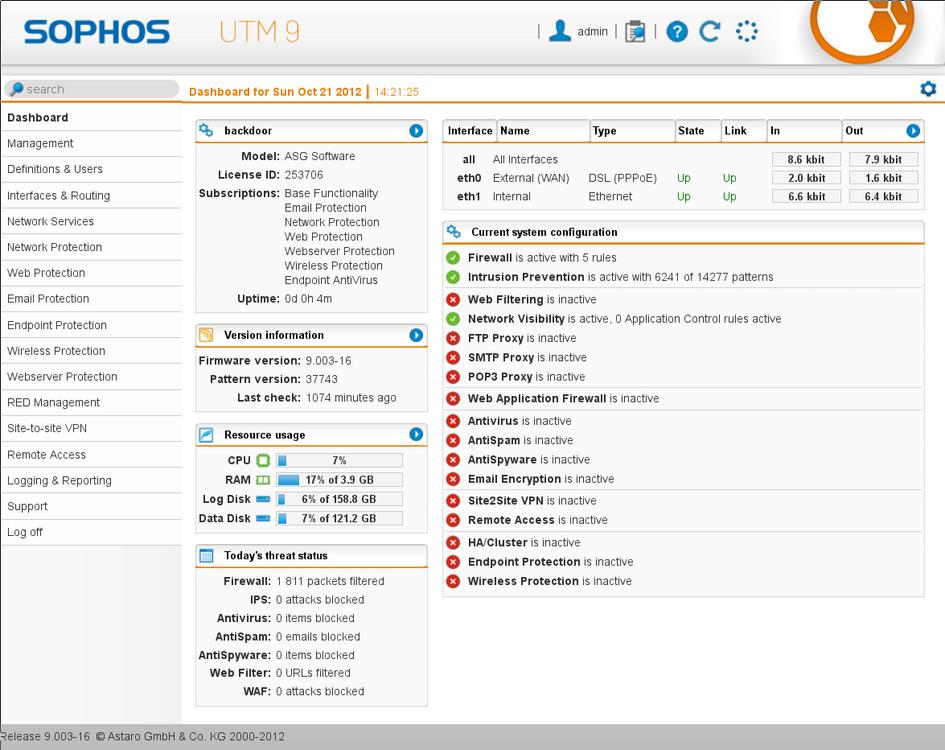The width and height of the screenshot is (945, 750).
Task: Click the CPU chip icon
Action: tap(263, 461)
